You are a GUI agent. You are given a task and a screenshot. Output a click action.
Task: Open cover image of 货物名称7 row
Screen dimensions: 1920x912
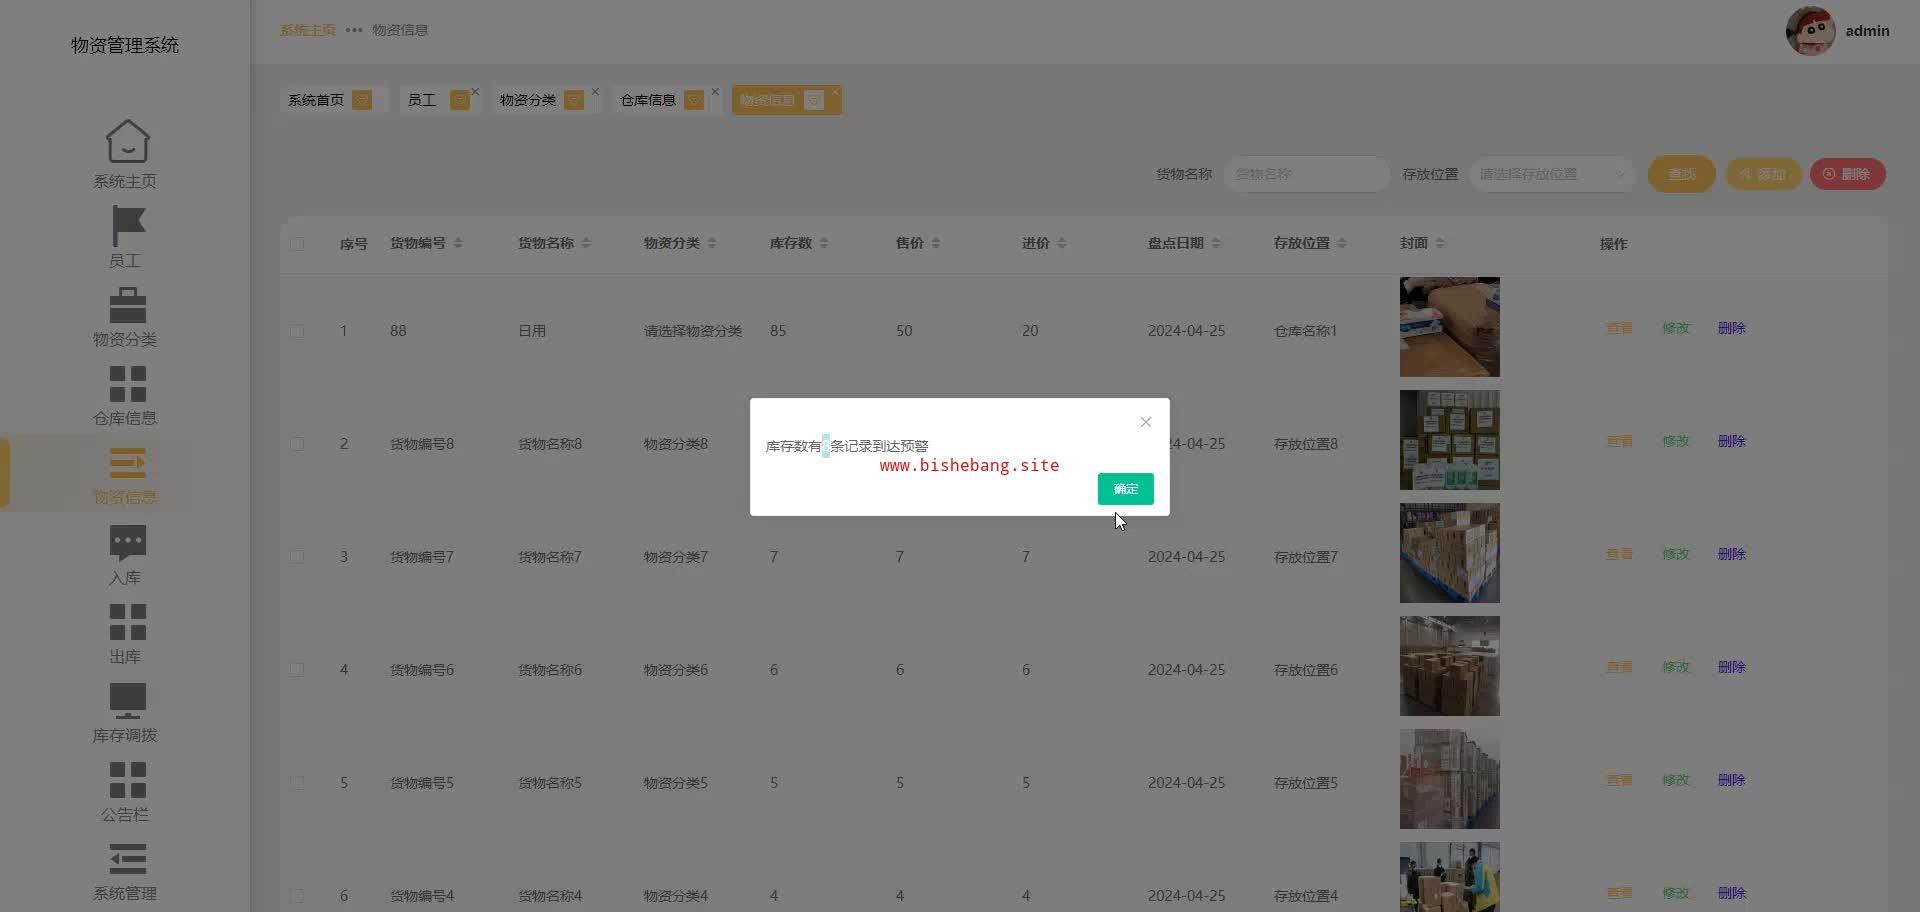(x=1450, y=553)
